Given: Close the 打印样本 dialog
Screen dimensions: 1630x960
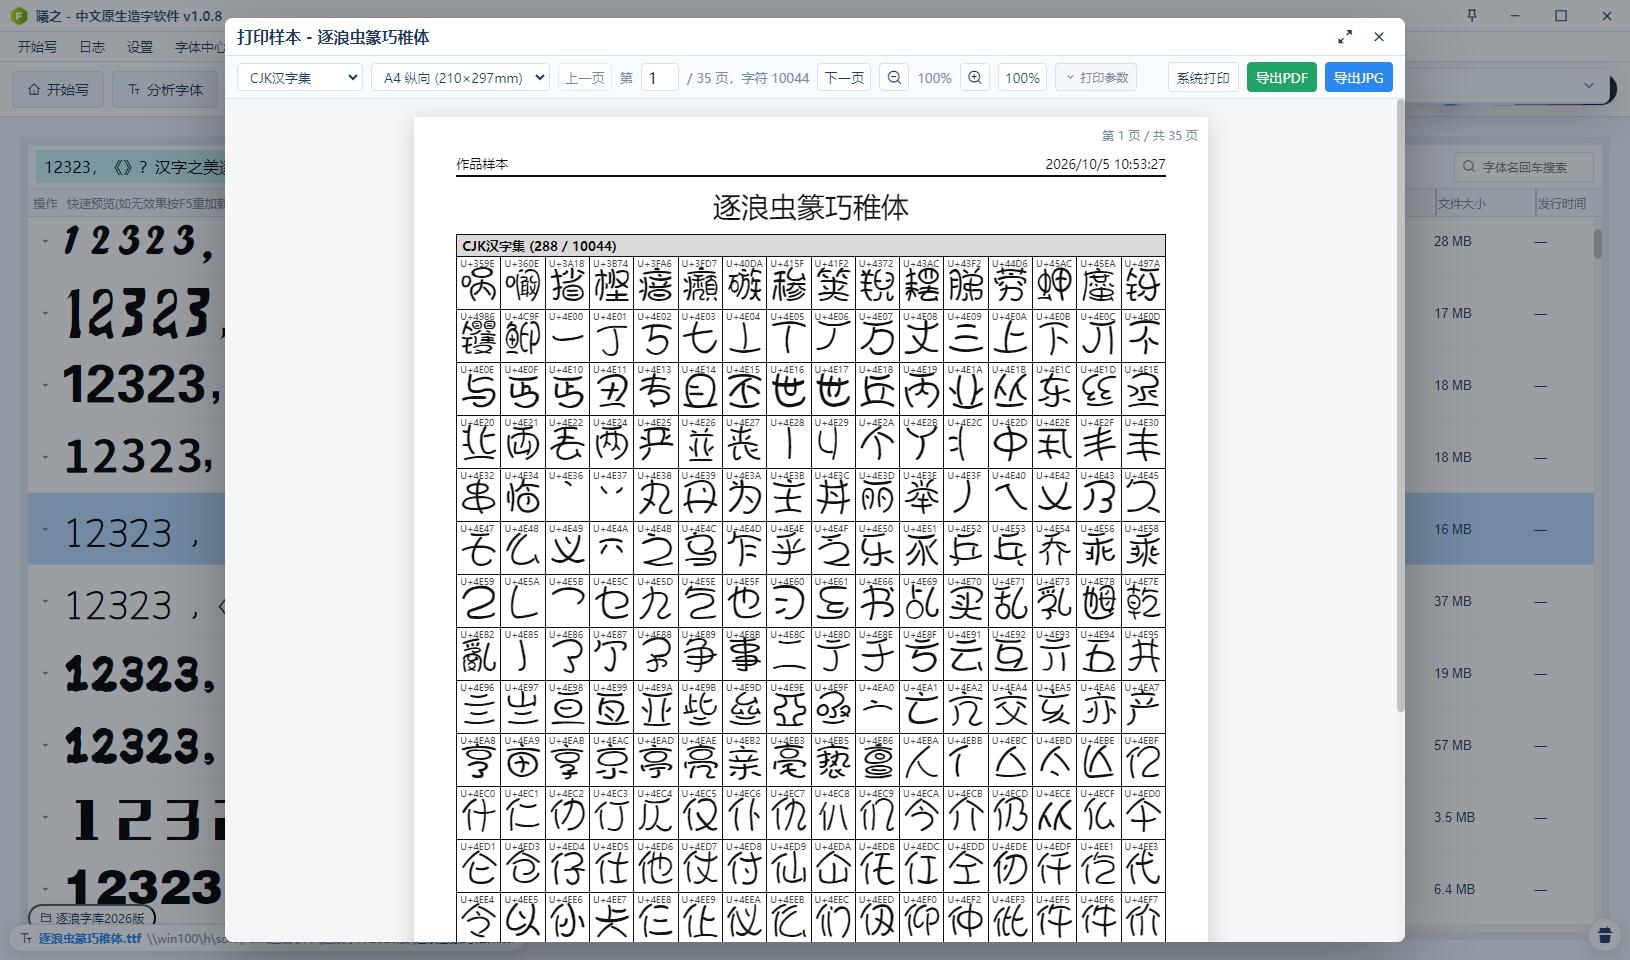Looking at the screenshot, I should point(1379,37).
